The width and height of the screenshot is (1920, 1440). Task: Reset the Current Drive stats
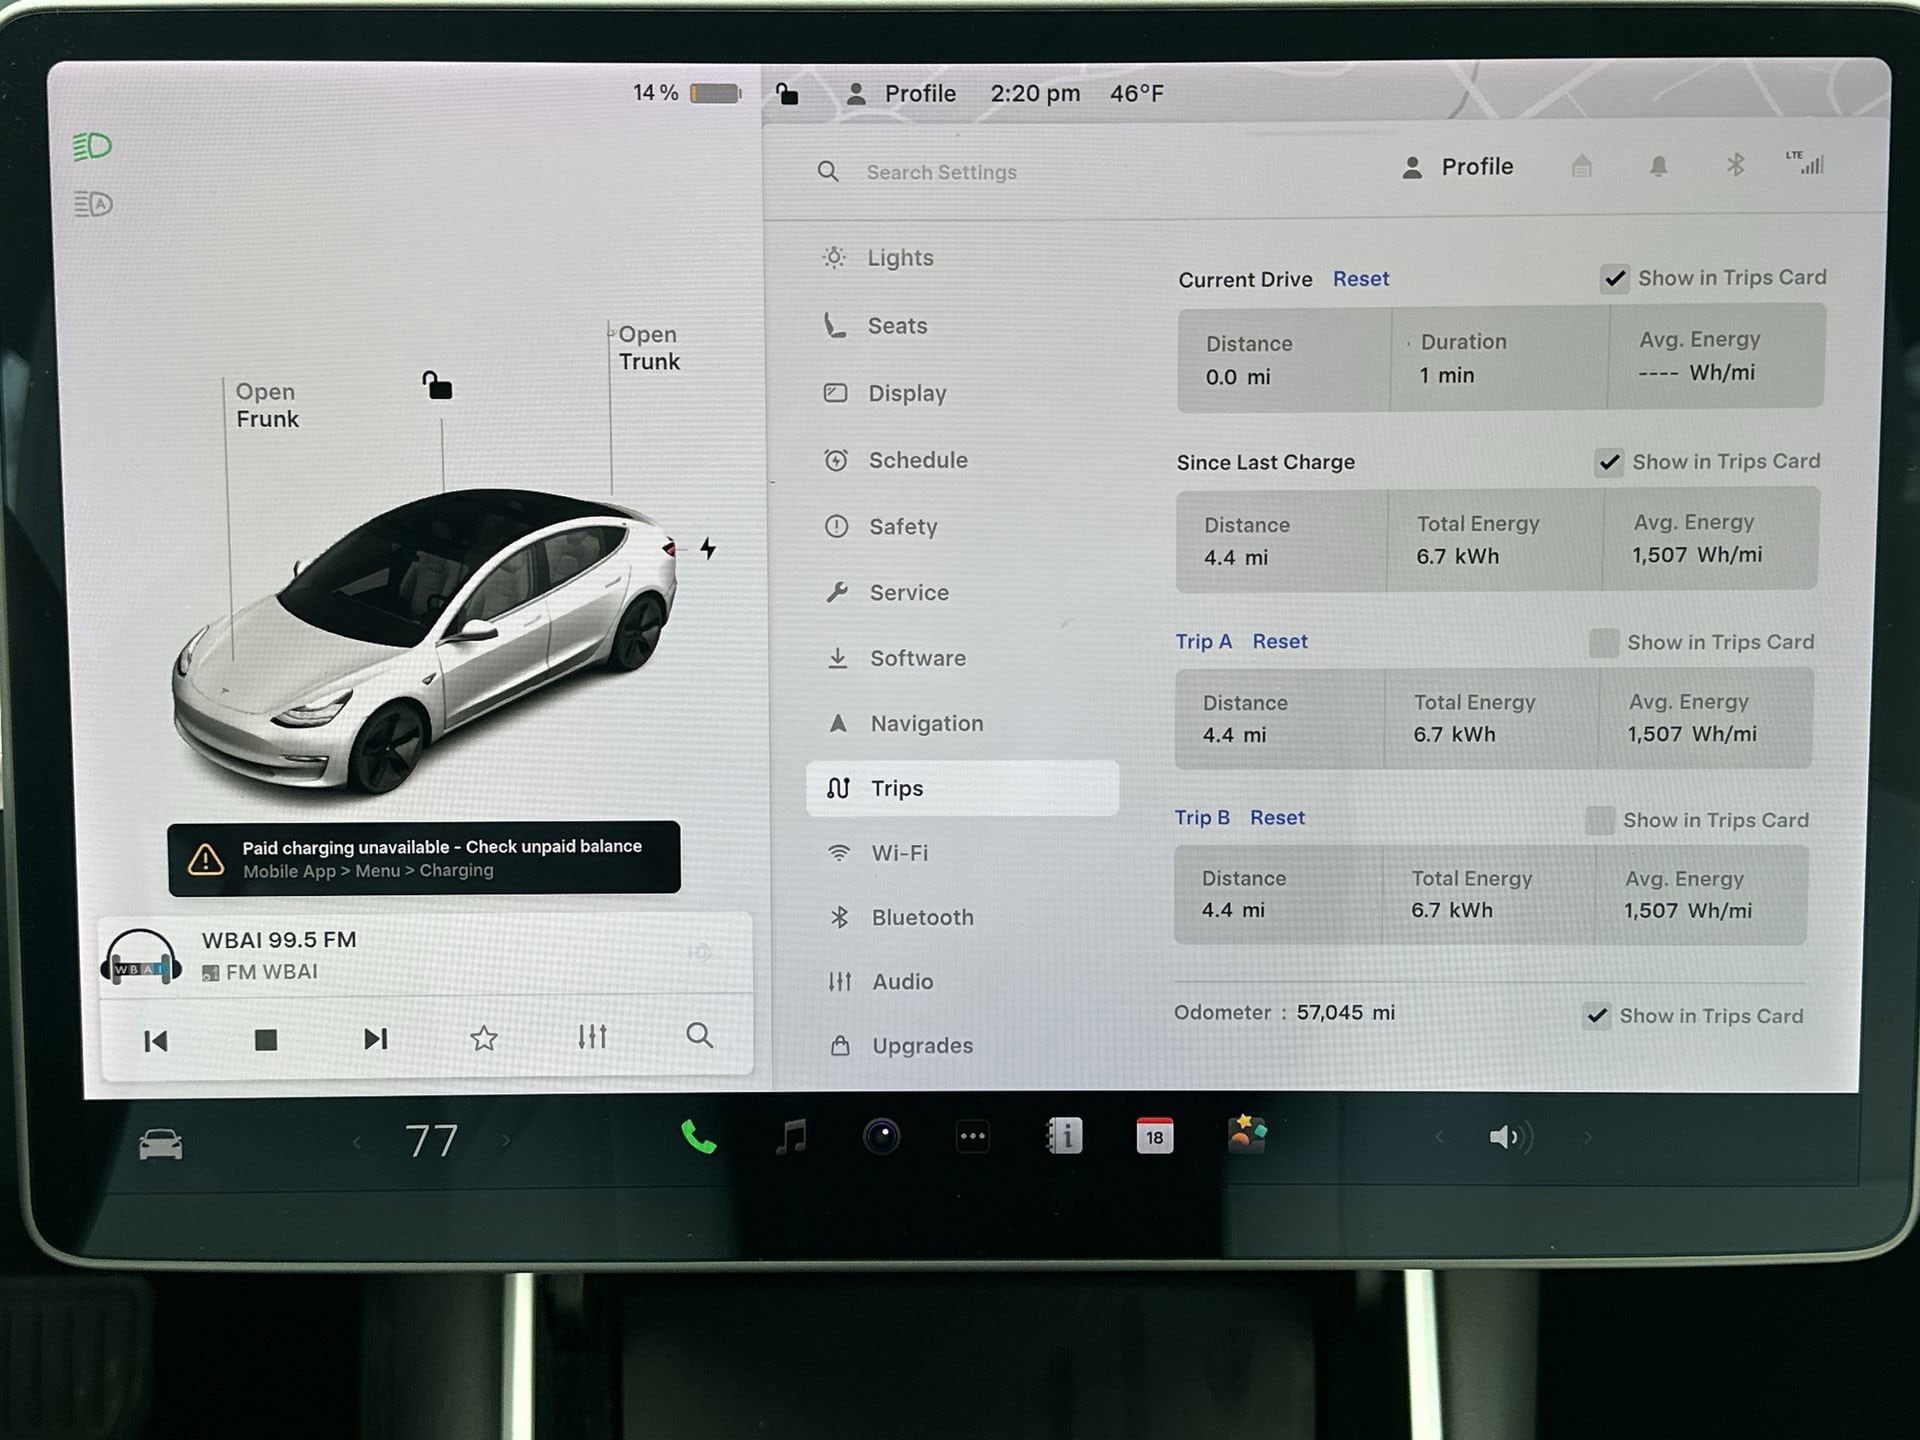click(1360, 279)
